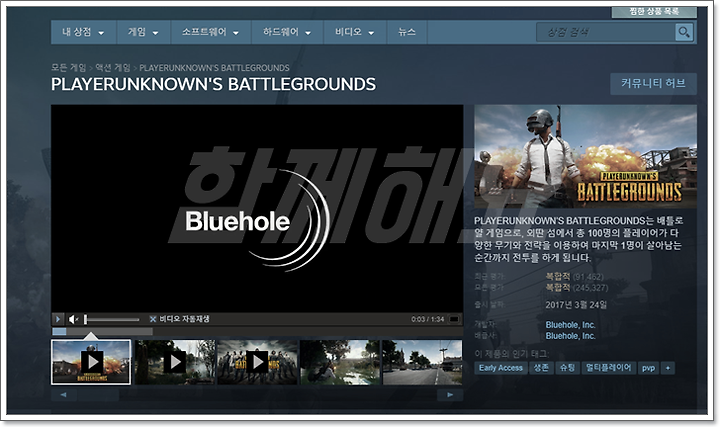Click the thumbnail strip scrollbar handle
Image resolution: width=720 pixels, height=427 pixels.
(98, 394)
